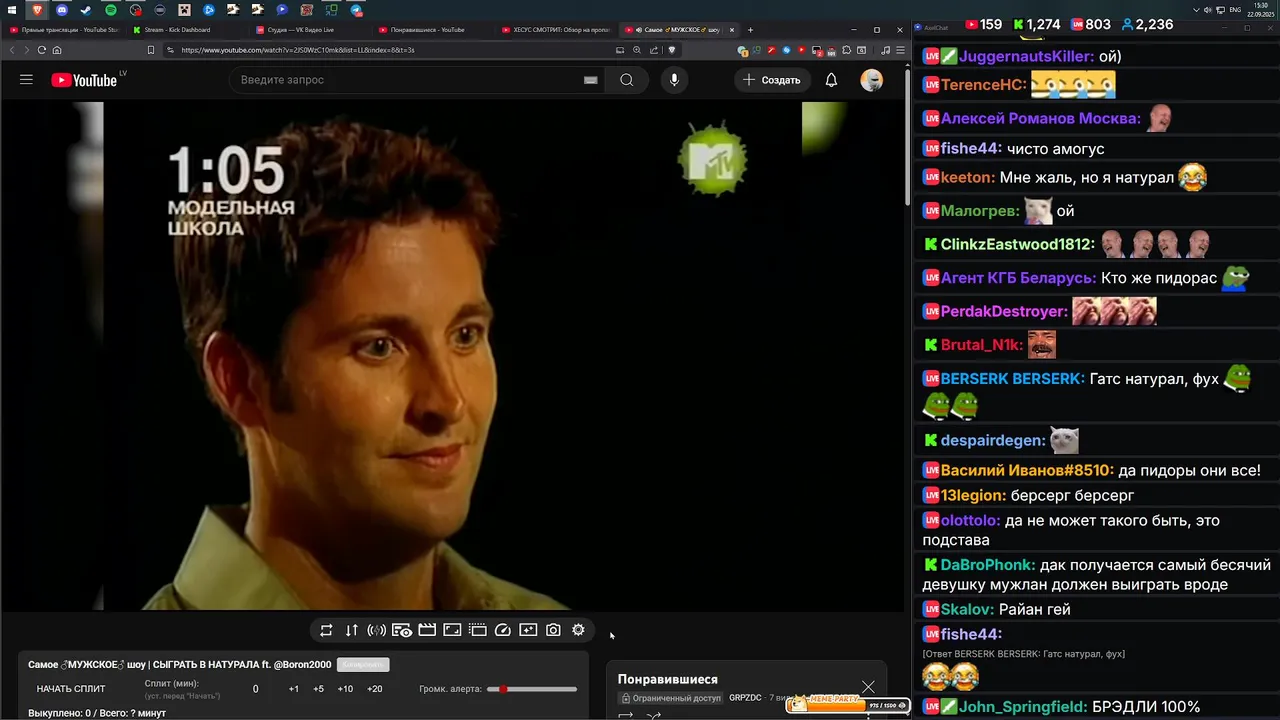This screenshot has height=720, width=1280.
Task: Click the dashed-window icon in player toolbar
Action: (x=478, y=630)
